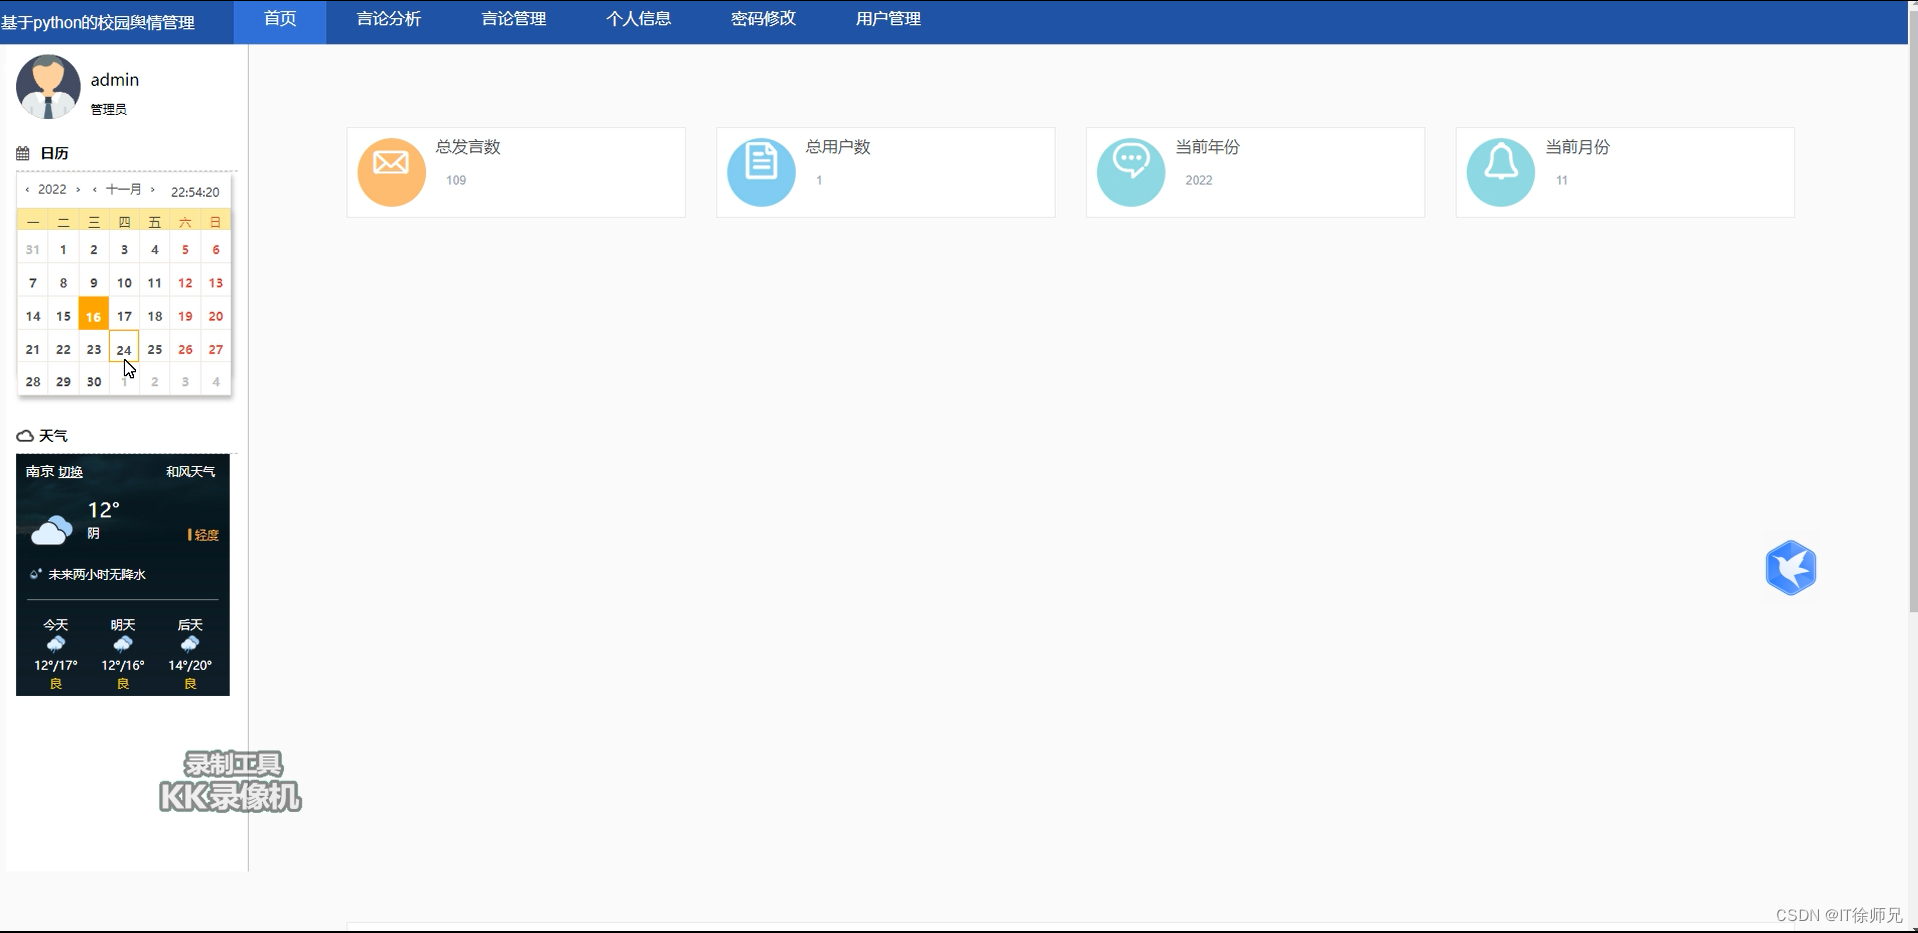Click the admin username
Screen dimensions: 1918x933
pos(115,80)
